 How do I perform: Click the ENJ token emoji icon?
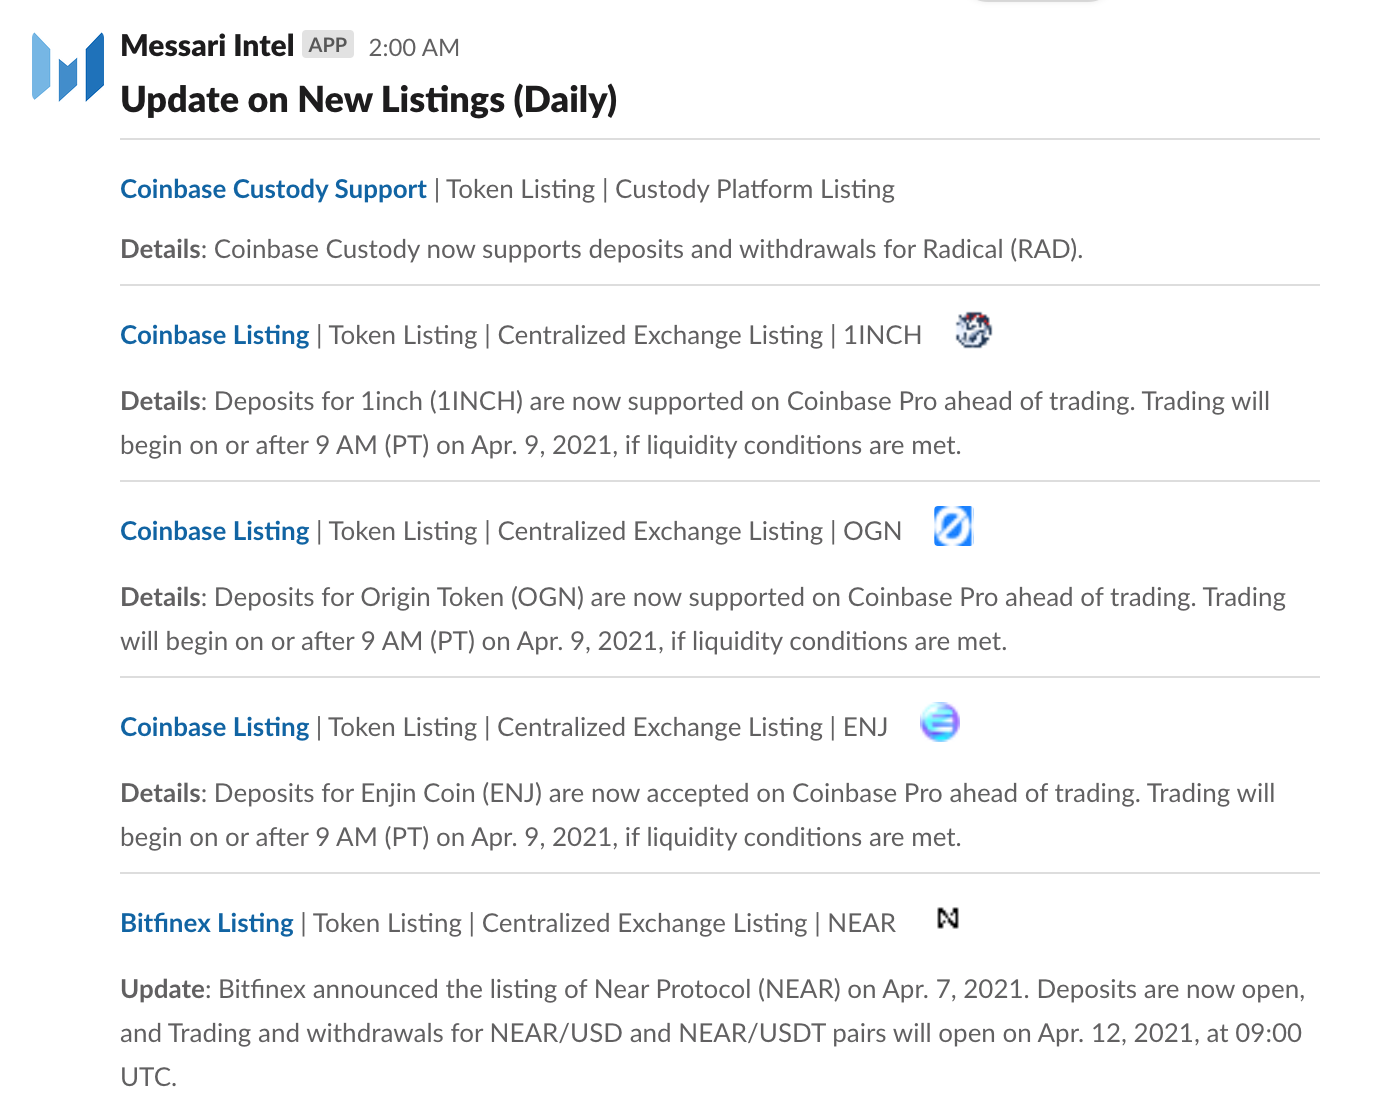click(940, 722)
